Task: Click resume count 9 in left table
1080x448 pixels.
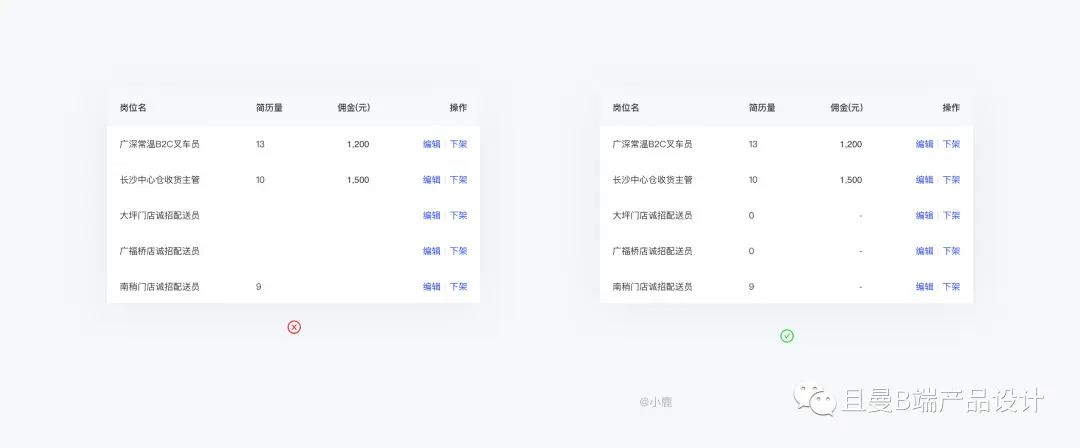Action: pos(258,287)
